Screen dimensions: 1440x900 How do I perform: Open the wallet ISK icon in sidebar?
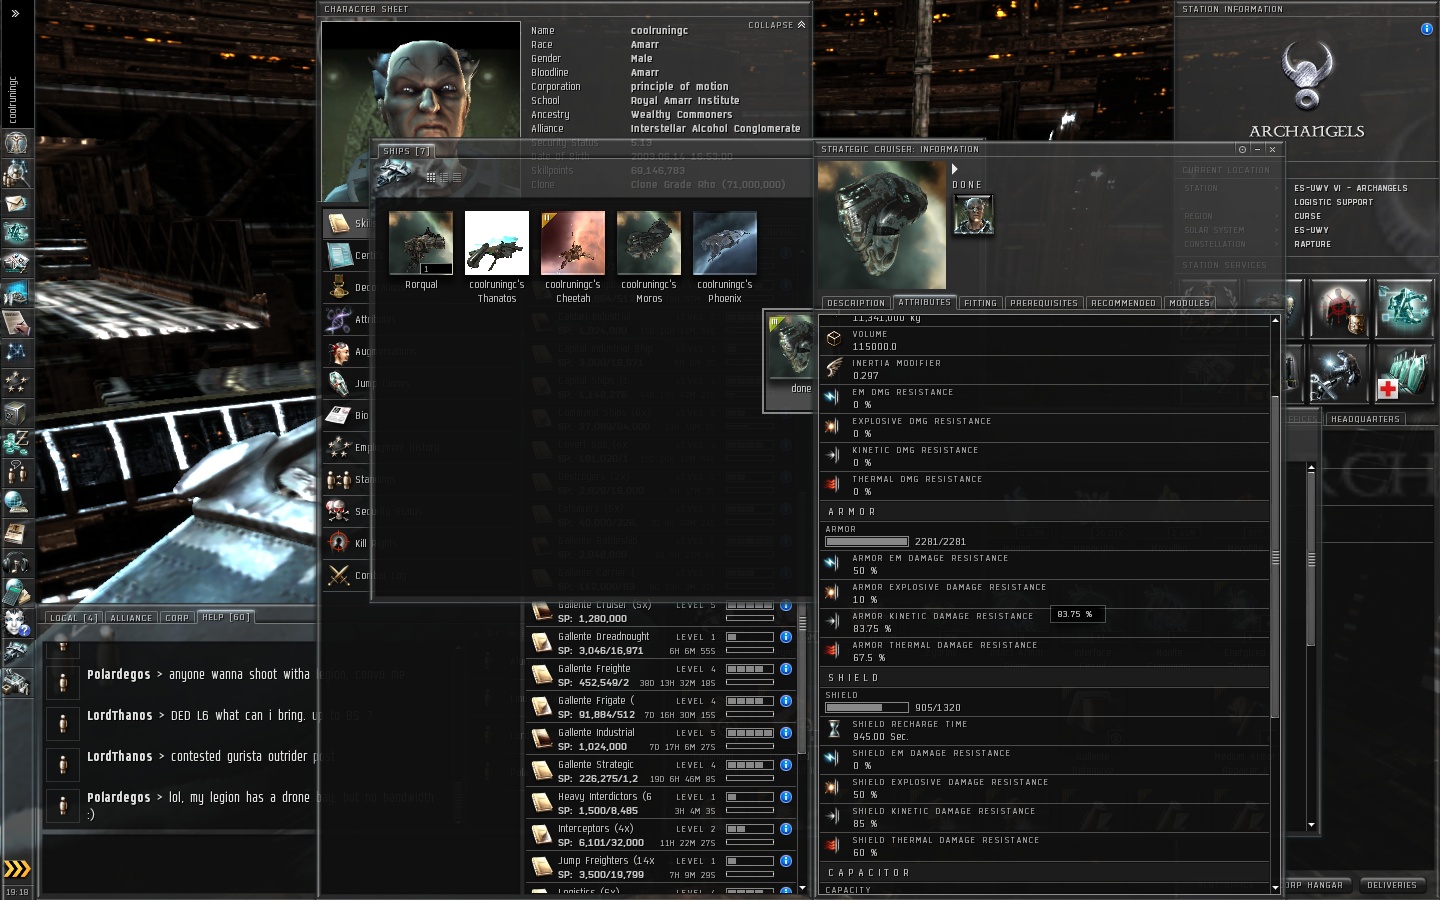[x=16, y=442]
